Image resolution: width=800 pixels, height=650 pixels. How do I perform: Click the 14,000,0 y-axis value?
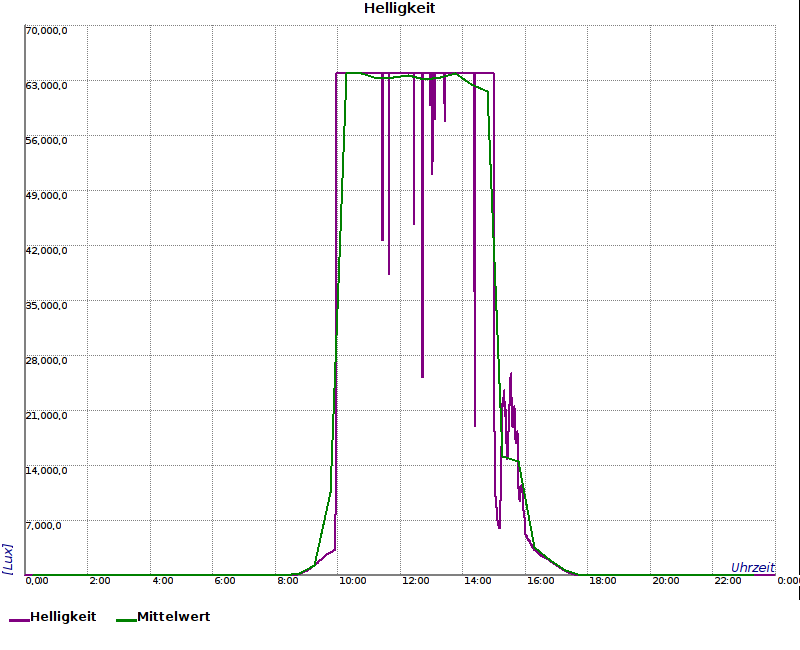point(46,470)
